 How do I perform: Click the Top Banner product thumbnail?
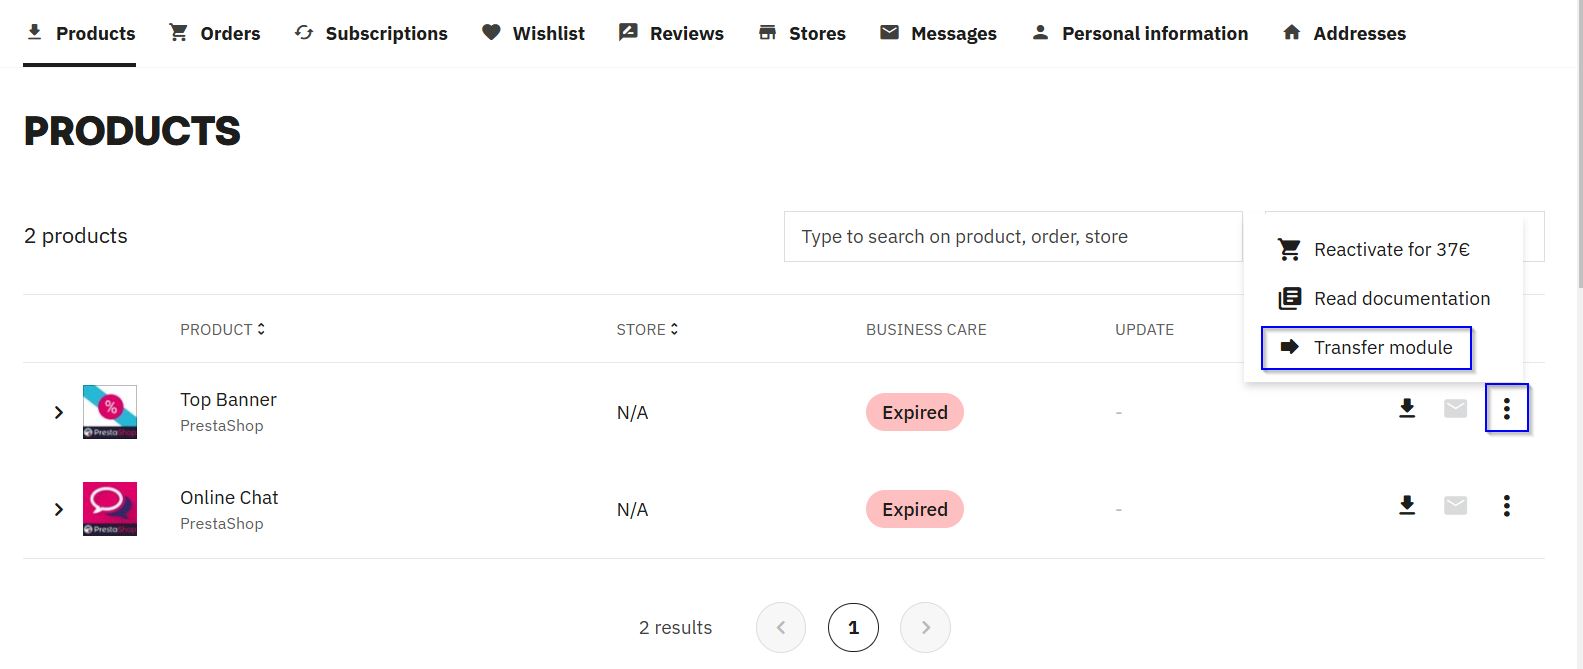tap(110, 412)
